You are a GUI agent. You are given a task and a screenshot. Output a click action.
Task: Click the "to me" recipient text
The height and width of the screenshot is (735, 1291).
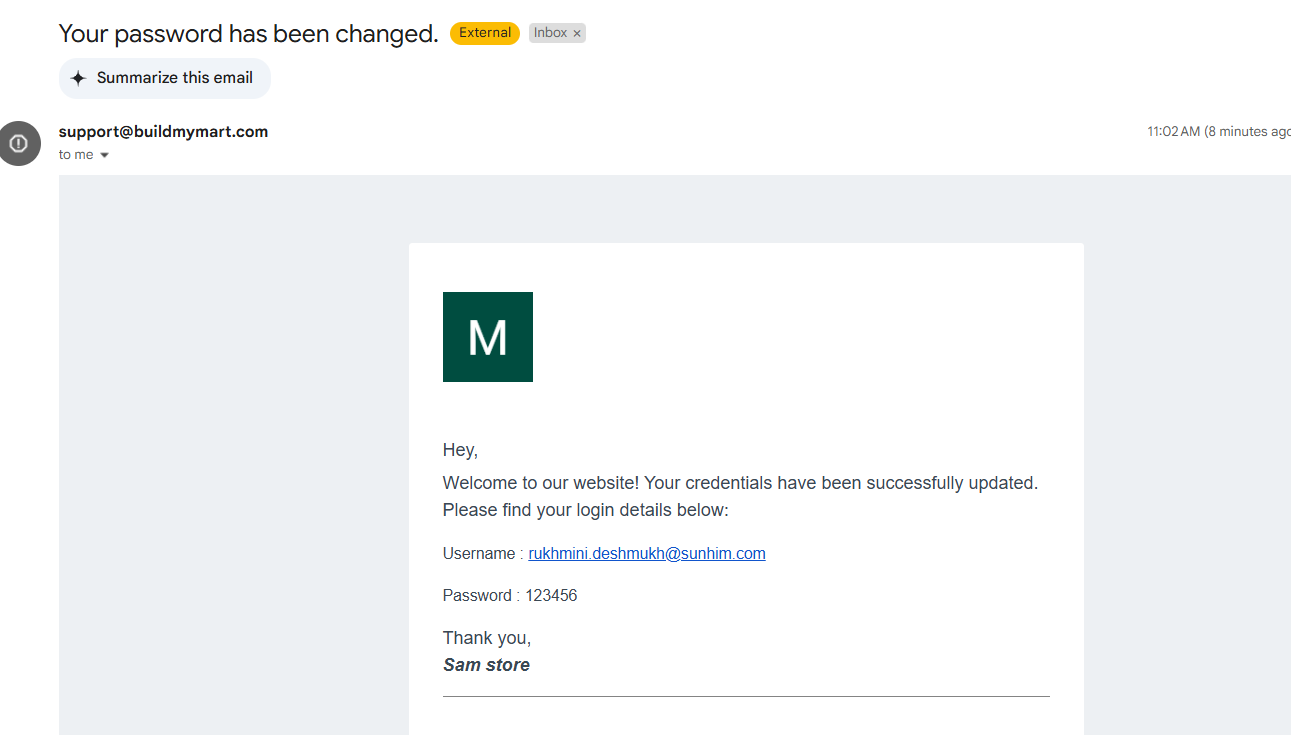[x=76, y=155]
